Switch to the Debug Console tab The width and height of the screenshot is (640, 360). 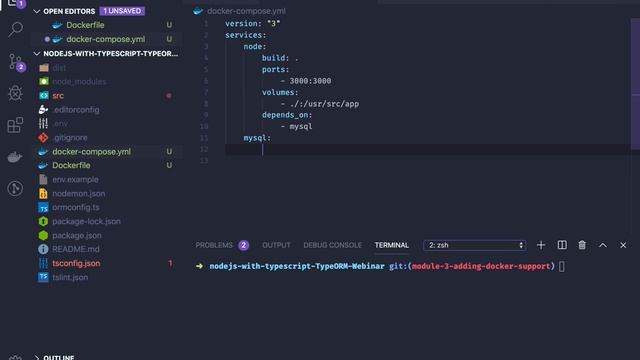(x=332, y=245)
